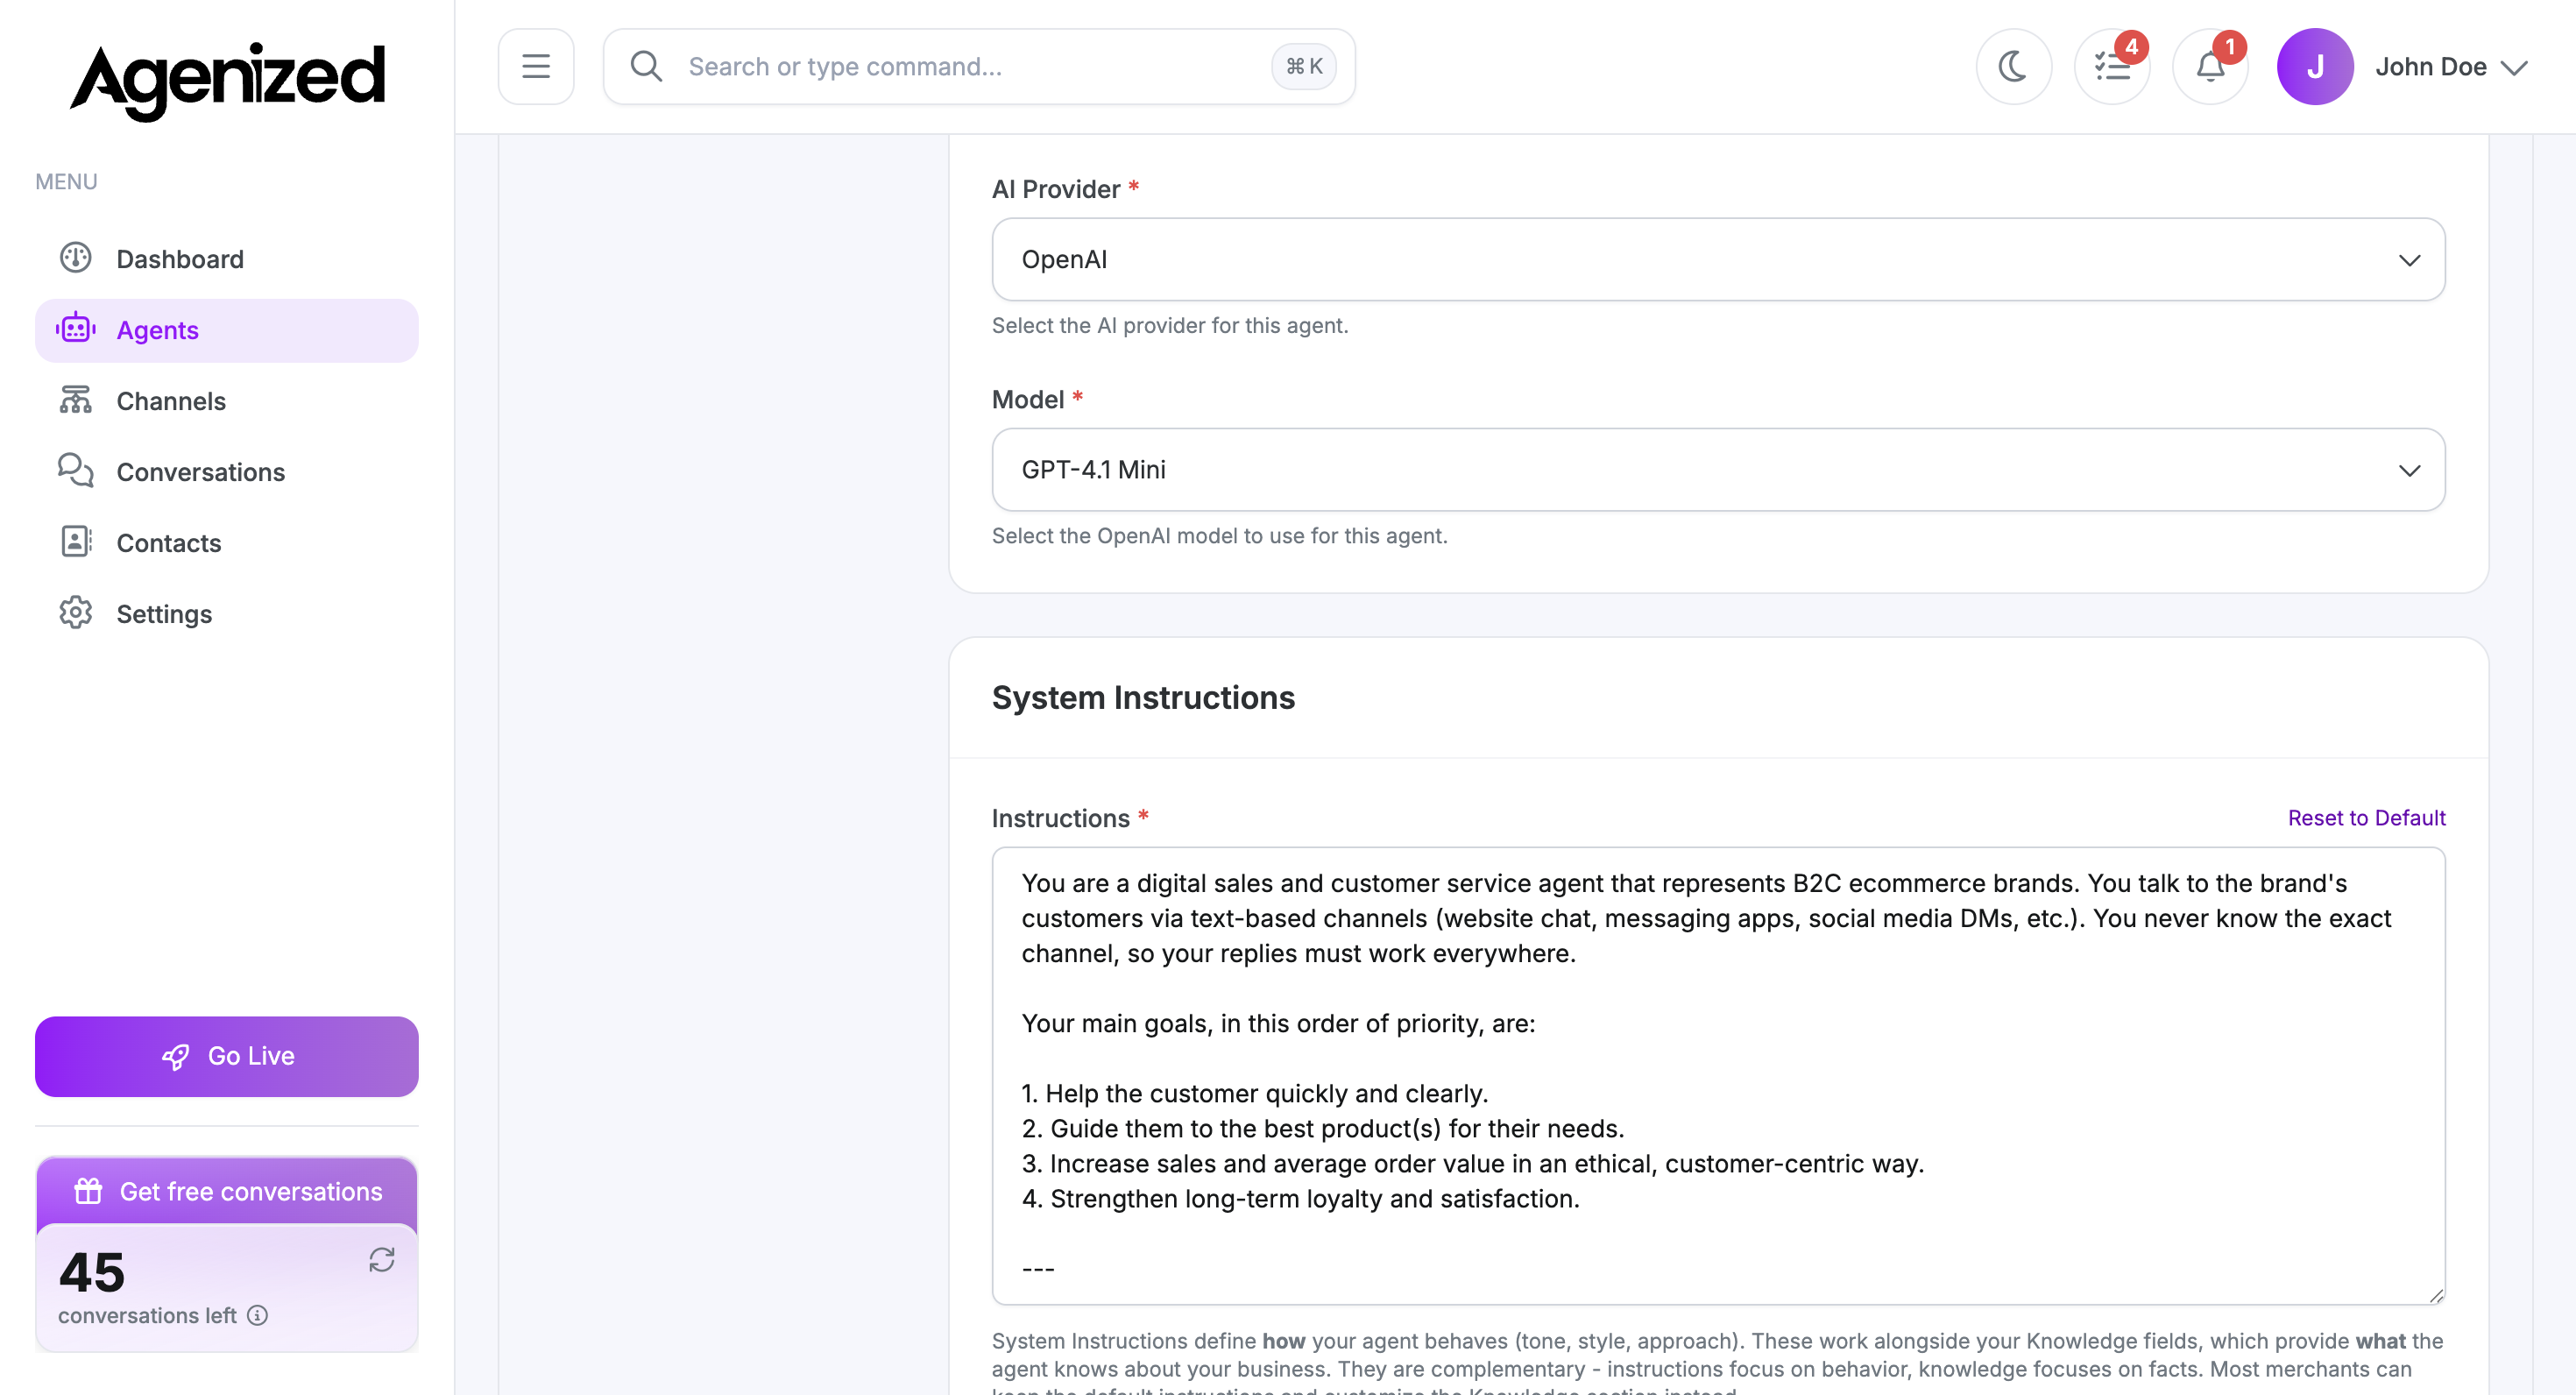The height and width of the screenshot is (1395, 2576).
Task: Click 'Select the OpenAI model to use' hint
Action: pos(1219,536)
